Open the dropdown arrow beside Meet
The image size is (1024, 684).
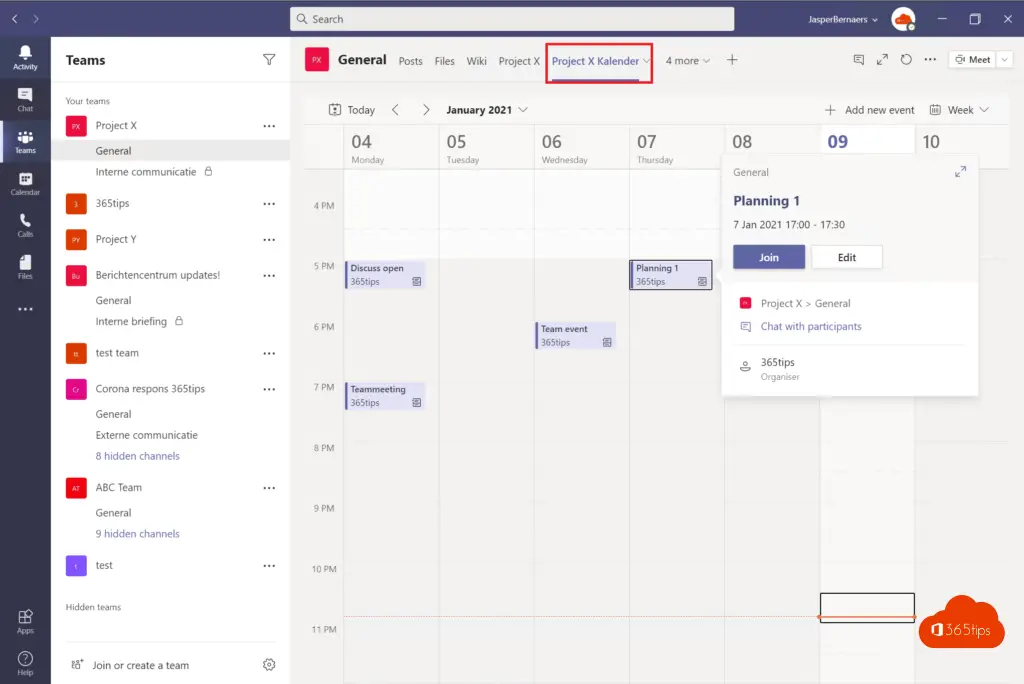pos(1005,60)
